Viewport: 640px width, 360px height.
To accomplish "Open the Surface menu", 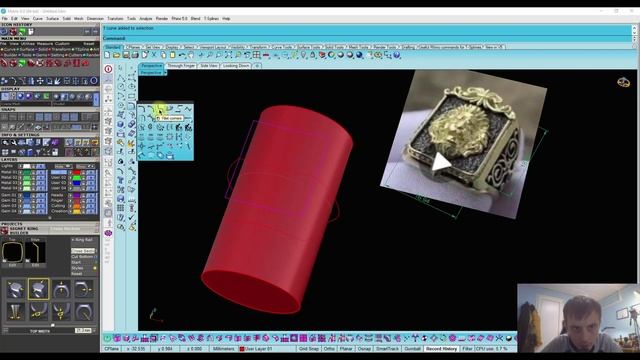I will coord(52,19).
